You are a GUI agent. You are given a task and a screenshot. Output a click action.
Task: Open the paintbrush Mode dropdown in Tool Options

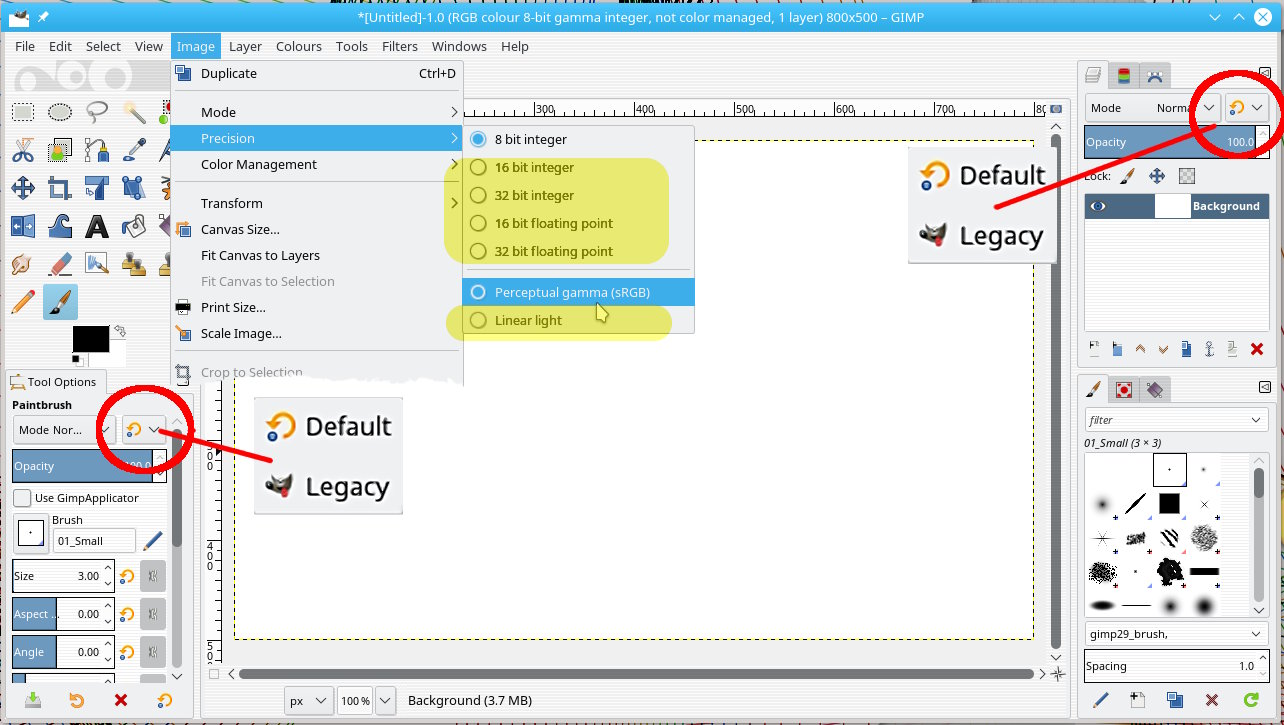point(64,430)
